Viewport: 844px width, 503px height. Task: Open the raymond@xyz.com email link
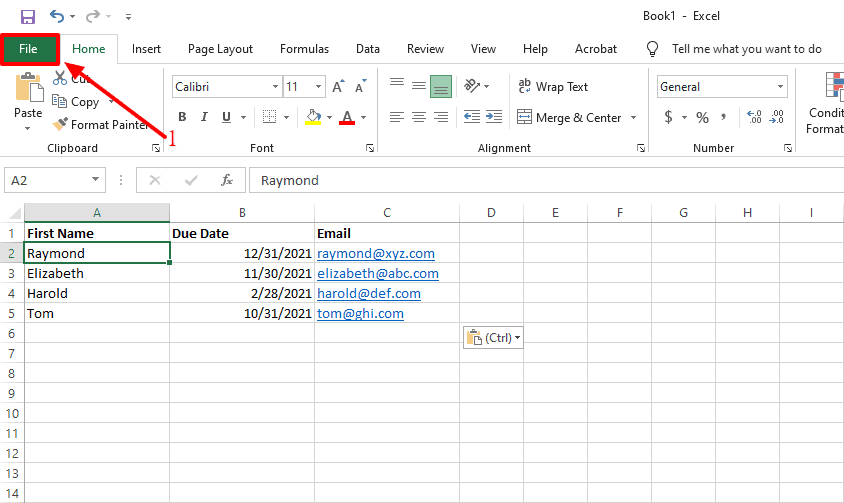point(376,254)
